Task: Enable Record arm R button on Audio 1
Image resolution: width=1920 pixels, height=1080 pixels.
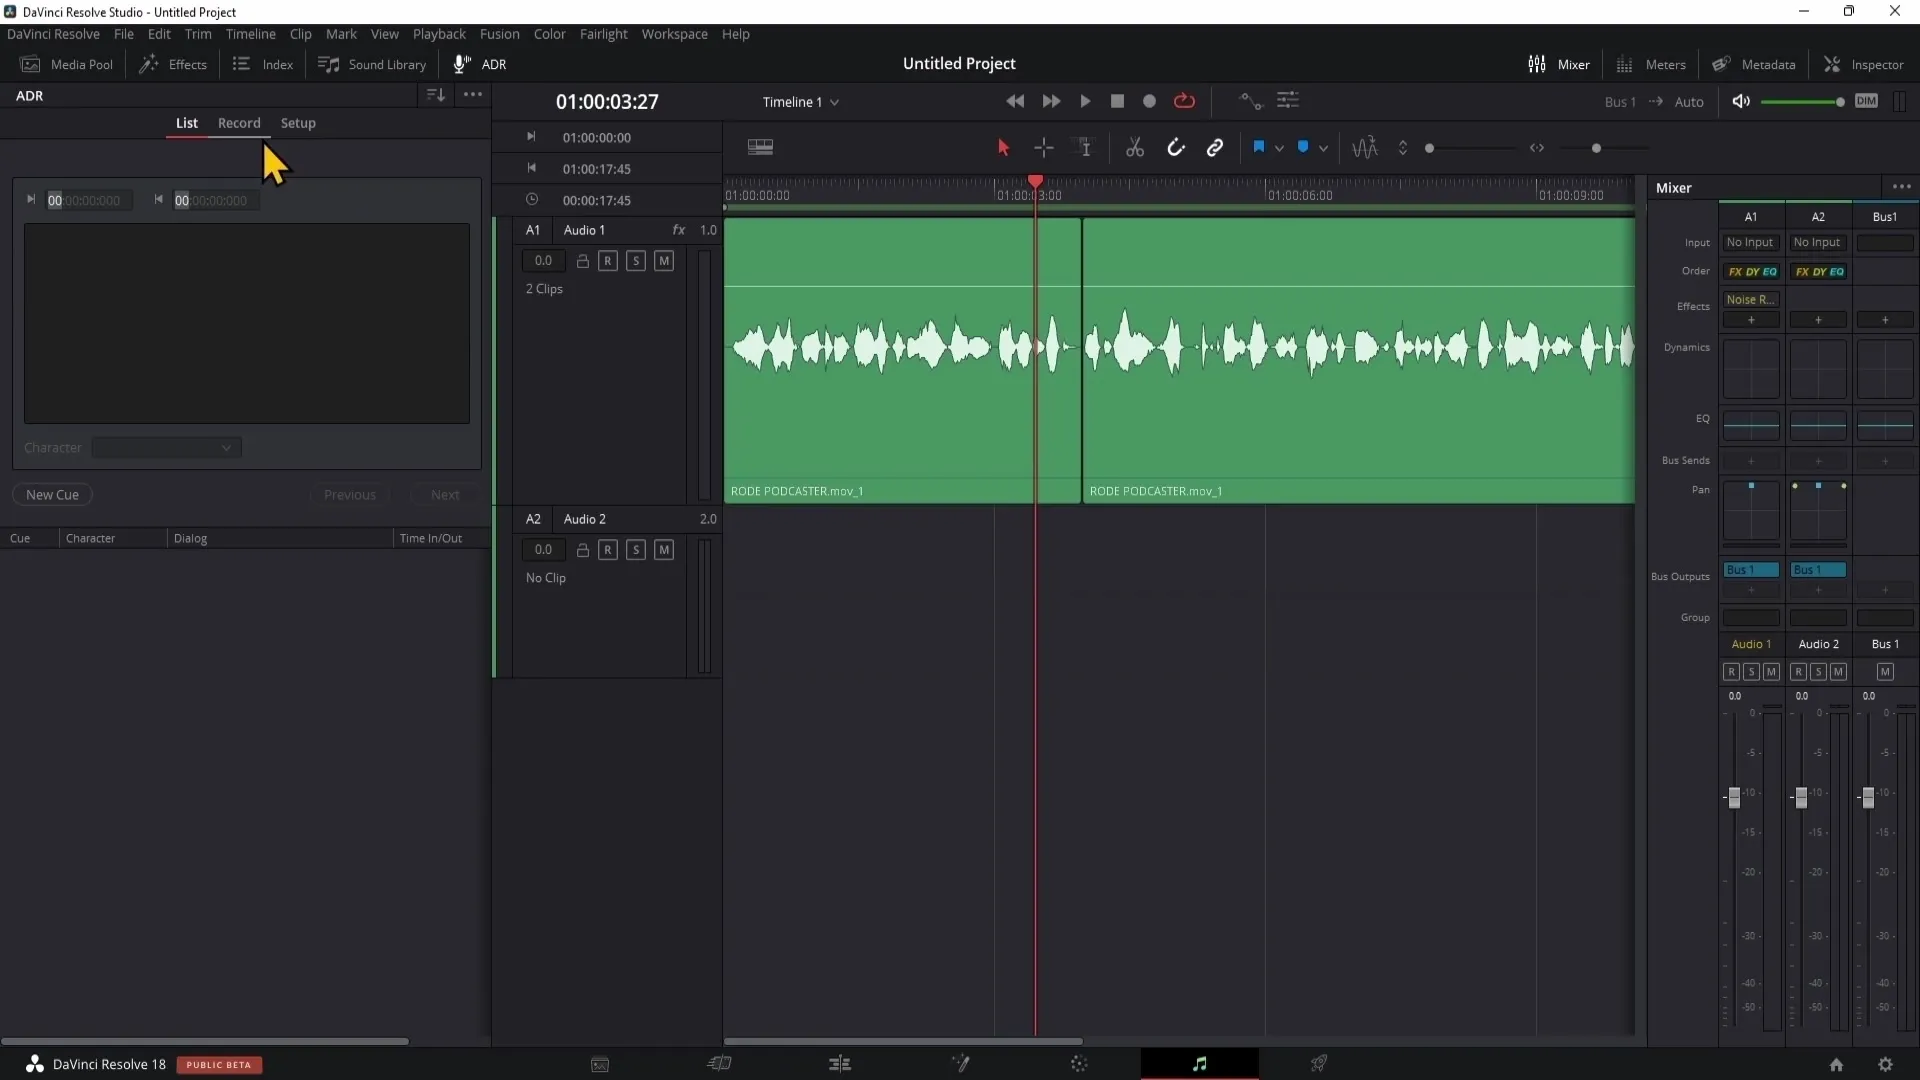Action: [608, 260]
